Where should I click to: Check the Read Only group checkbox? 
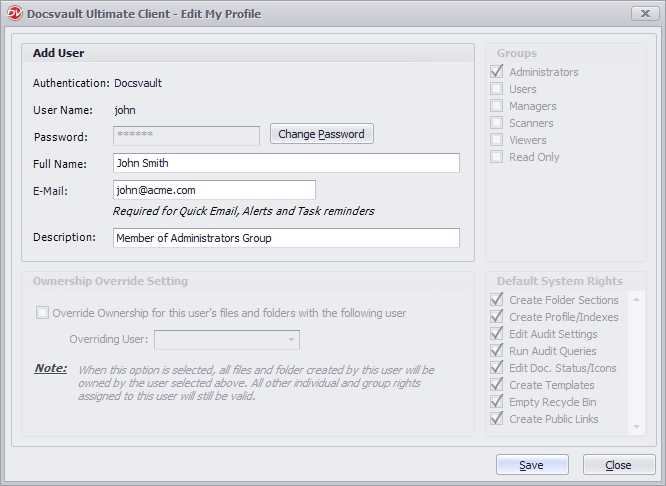tap(497, 157)
